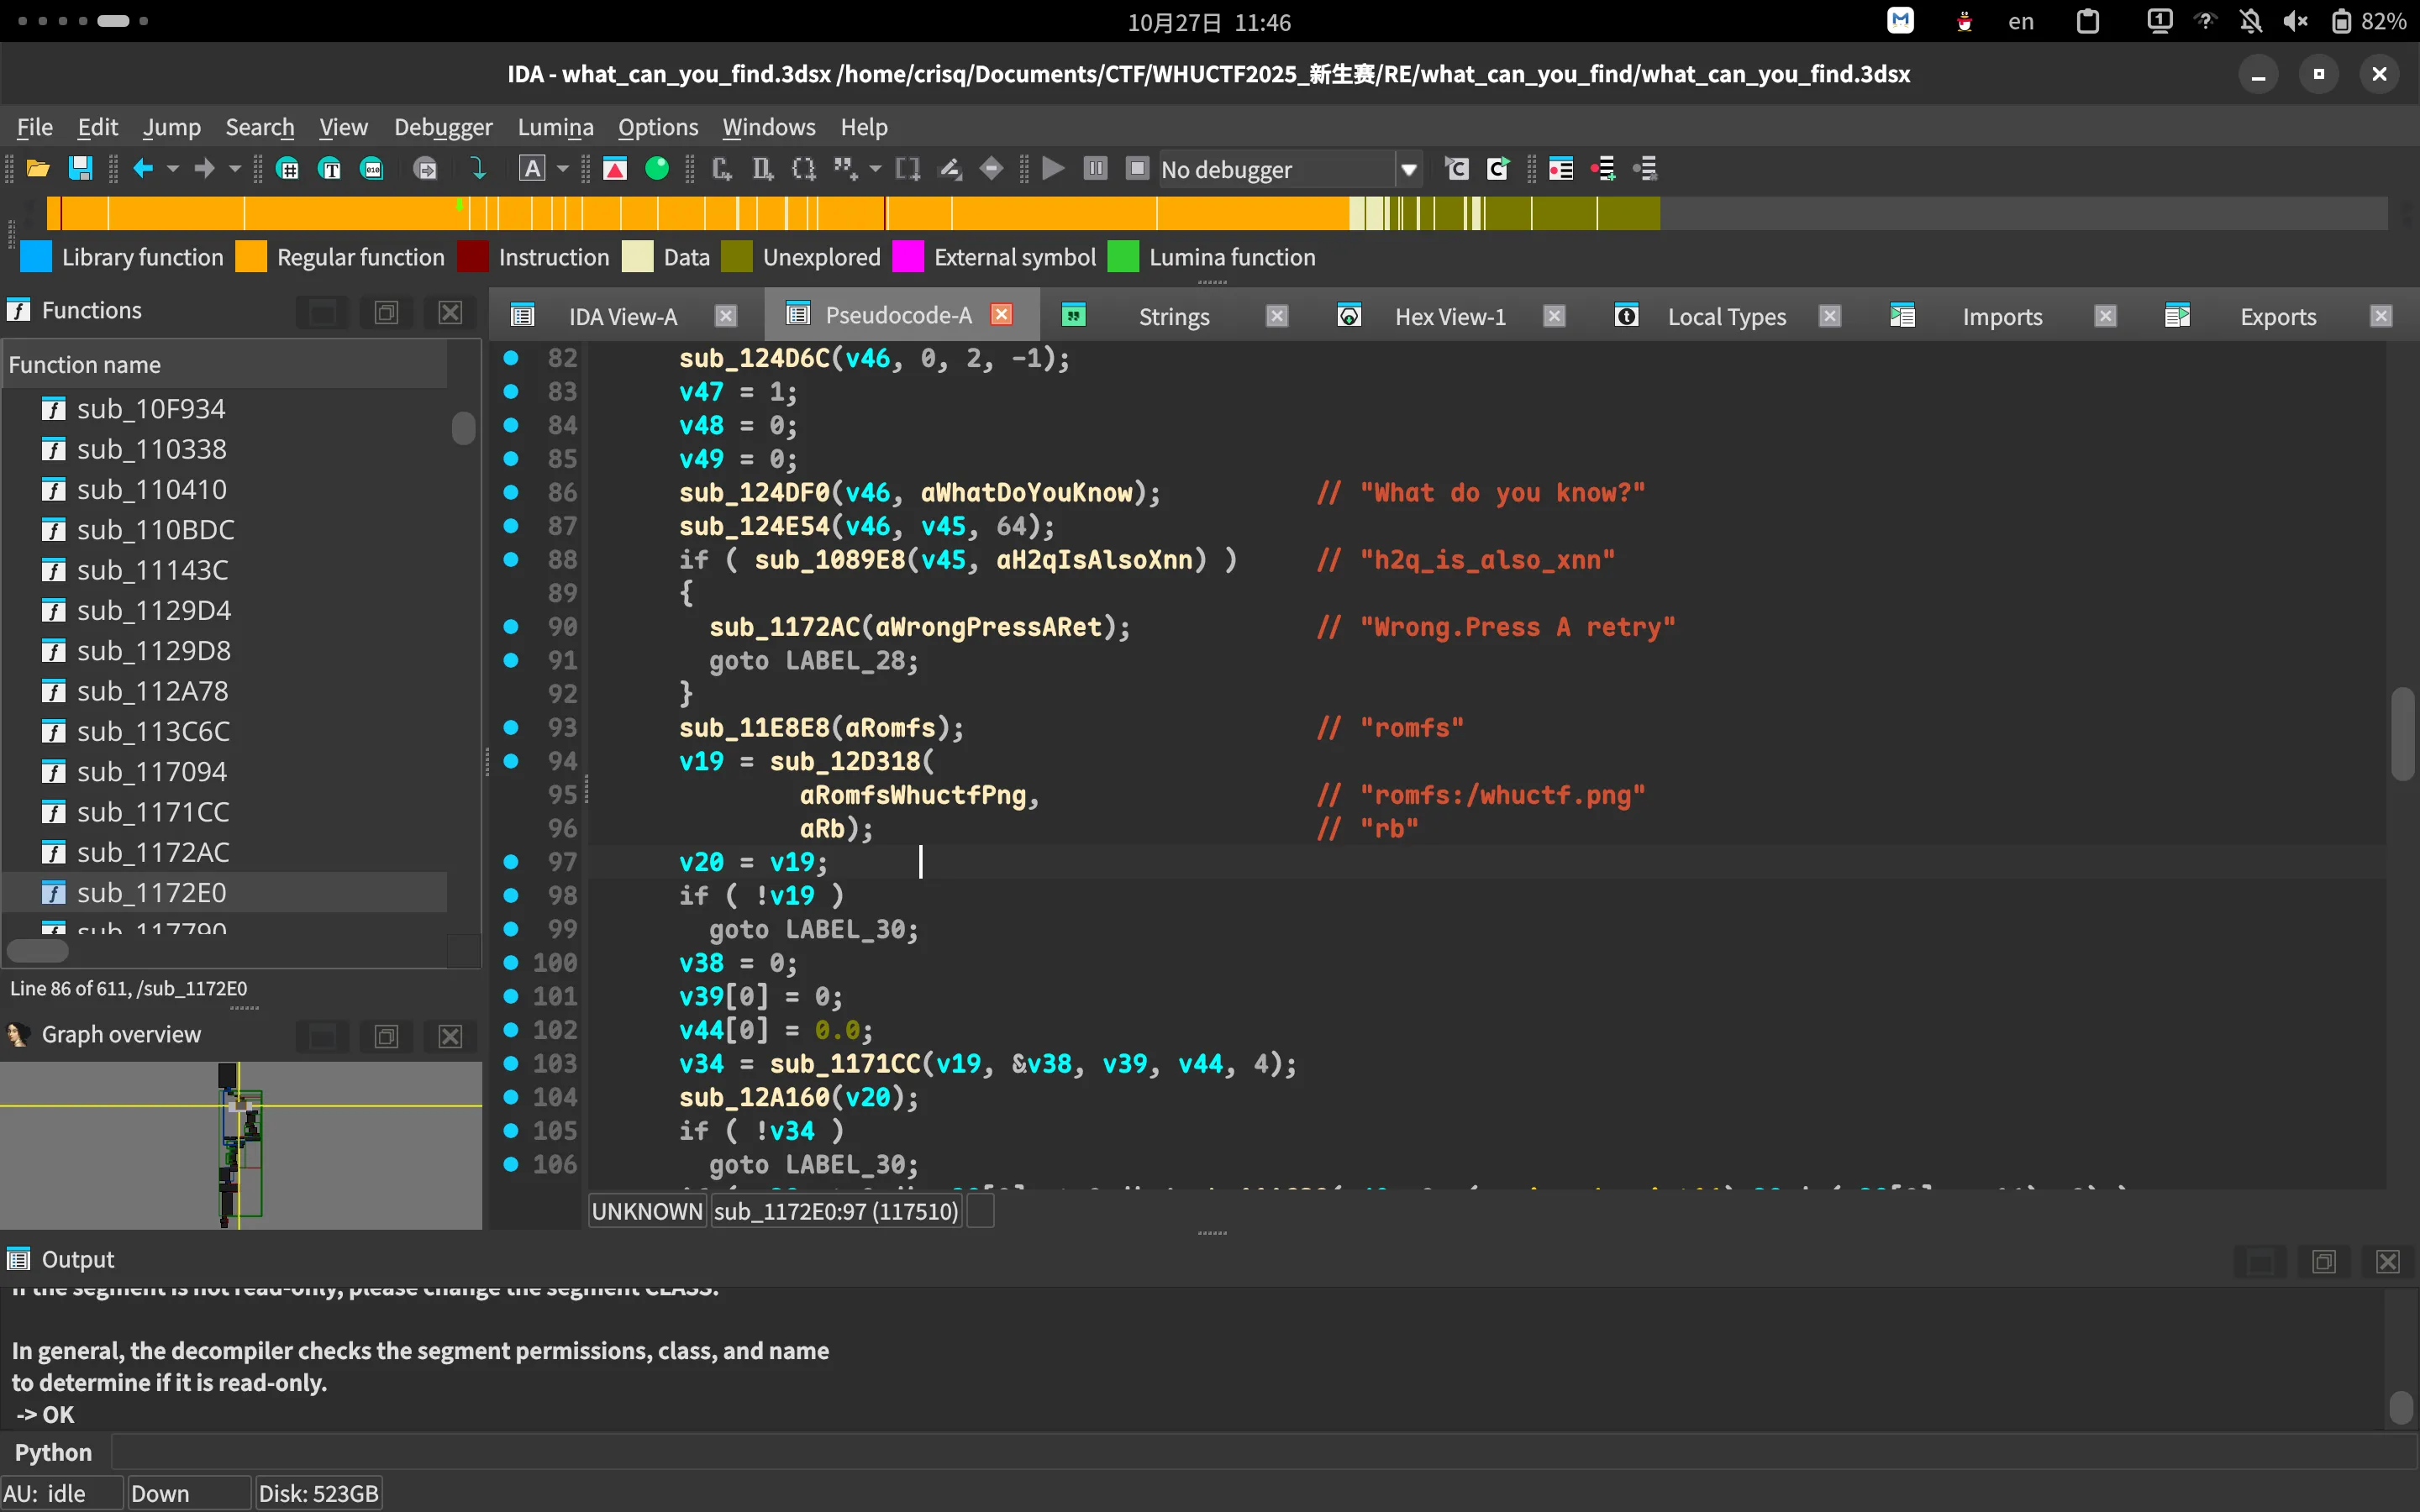Toggle breakpoint dot on line 86
Screen dimensions: 2420x1512
point(511,492)
